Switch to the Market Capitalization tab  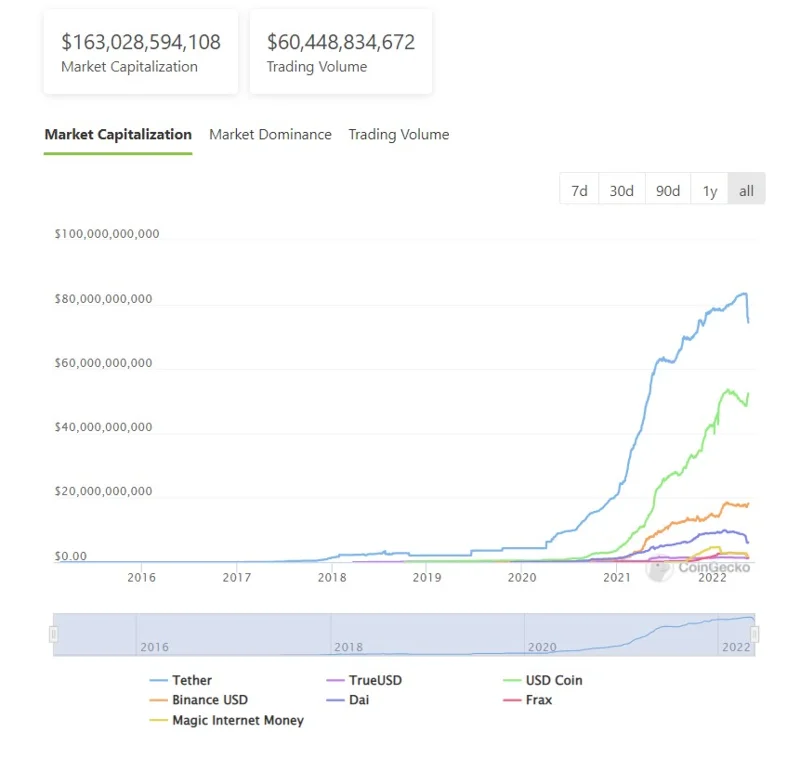(x=118, y=135)
